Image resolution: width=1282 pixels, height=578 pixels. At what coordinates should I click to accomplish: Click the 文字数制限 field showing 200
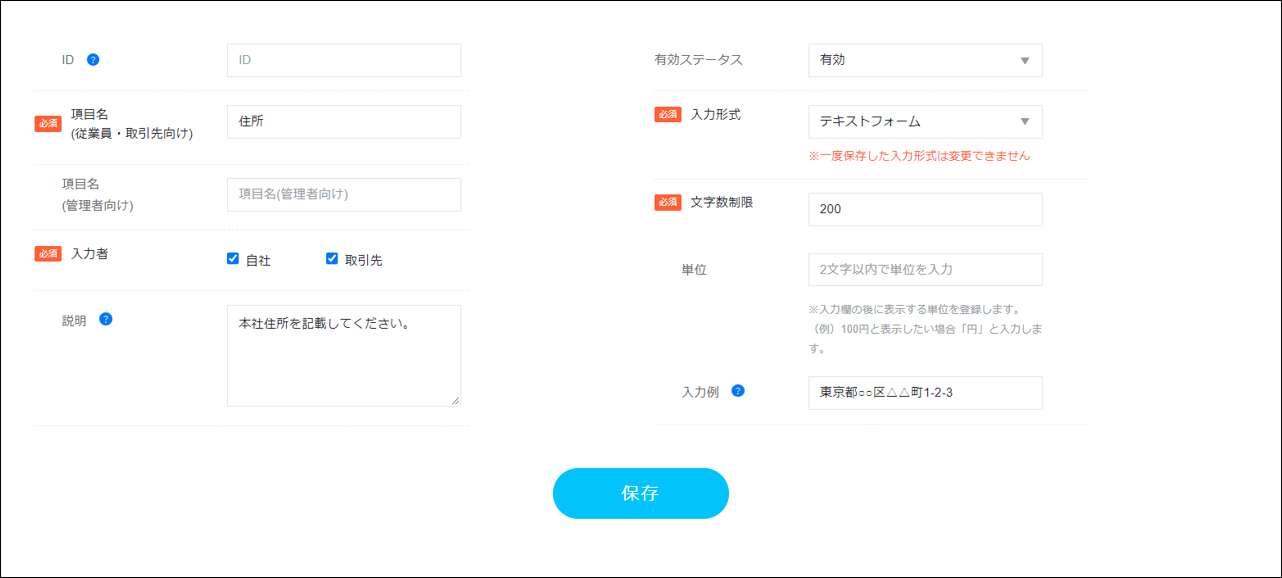click(924, 209)
